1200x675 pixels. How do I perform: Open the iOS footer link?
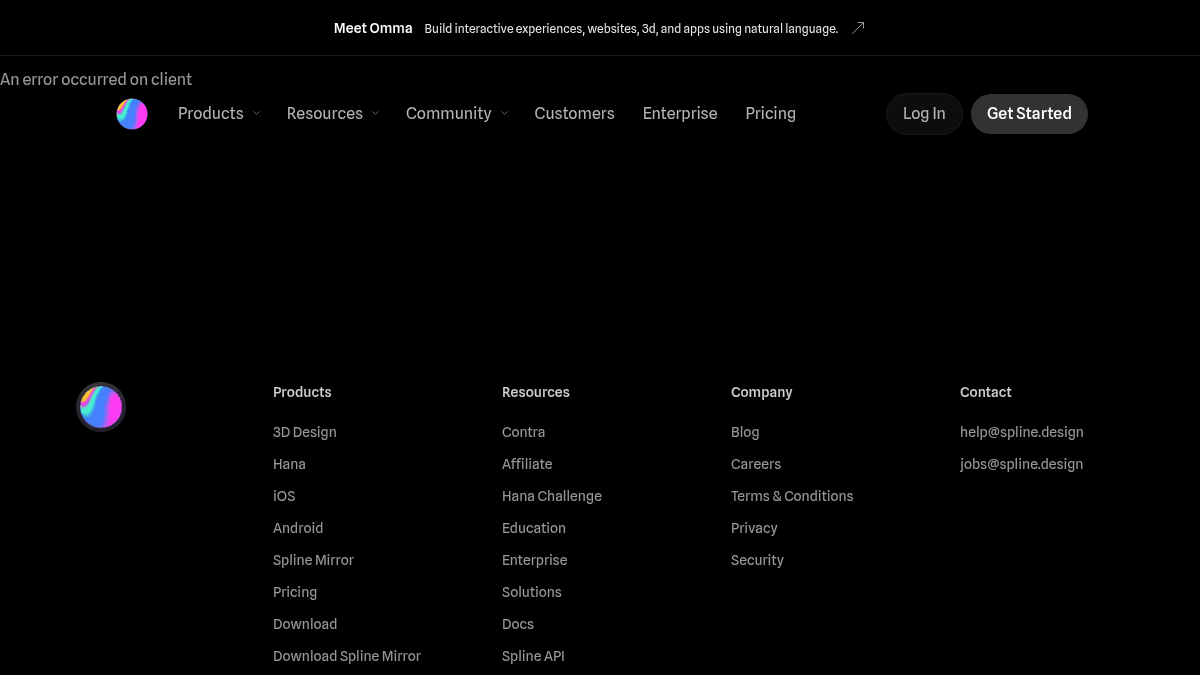pos(284,496)
